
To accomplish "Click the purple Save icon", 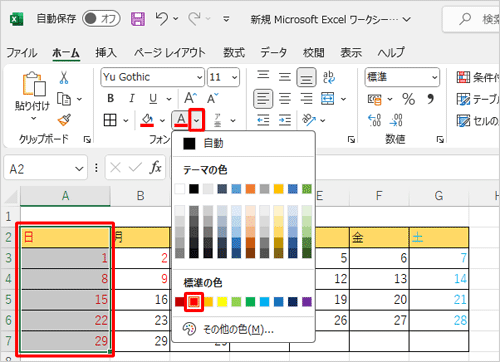I will 138,19.
